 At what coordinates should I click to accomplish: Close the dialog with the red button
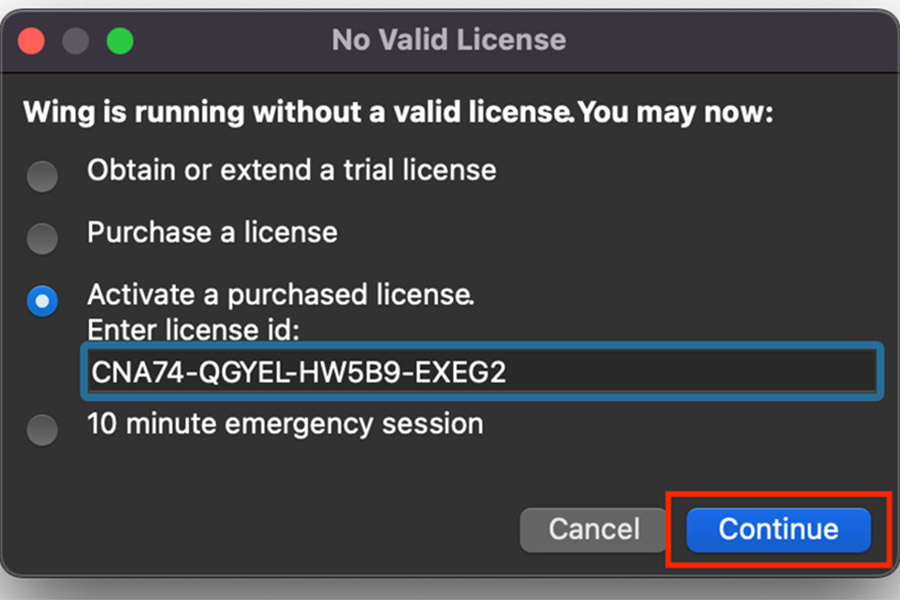click(31, 41)
